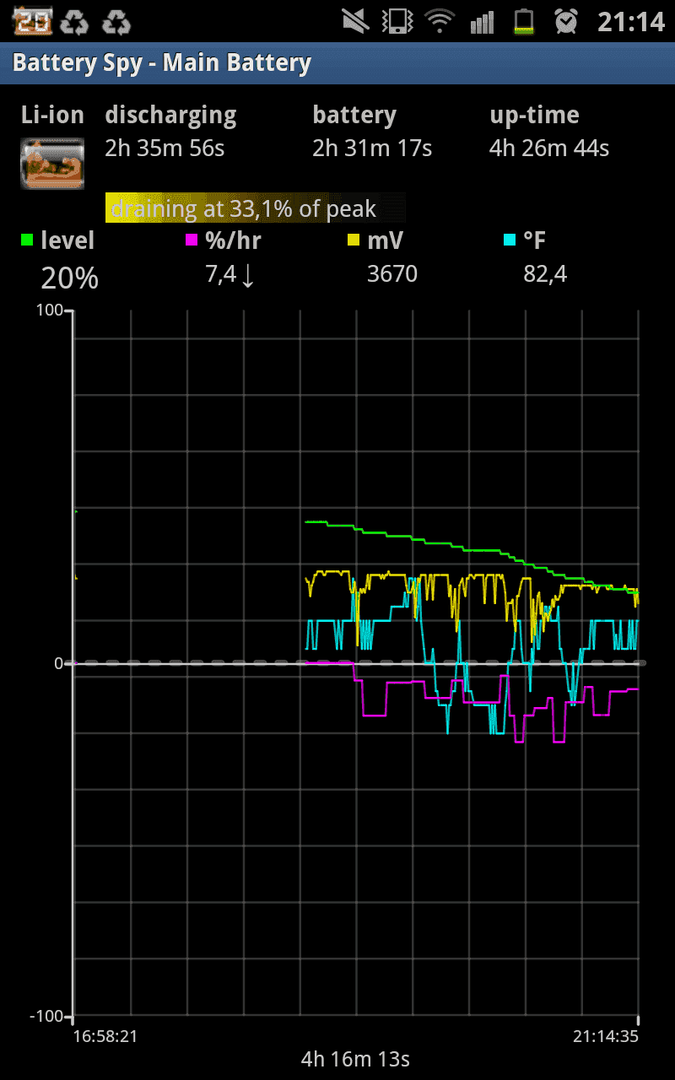The image size is (675, 1080).
Task: Tap the 'level' legend label
Action: click(x=68, y=240)
